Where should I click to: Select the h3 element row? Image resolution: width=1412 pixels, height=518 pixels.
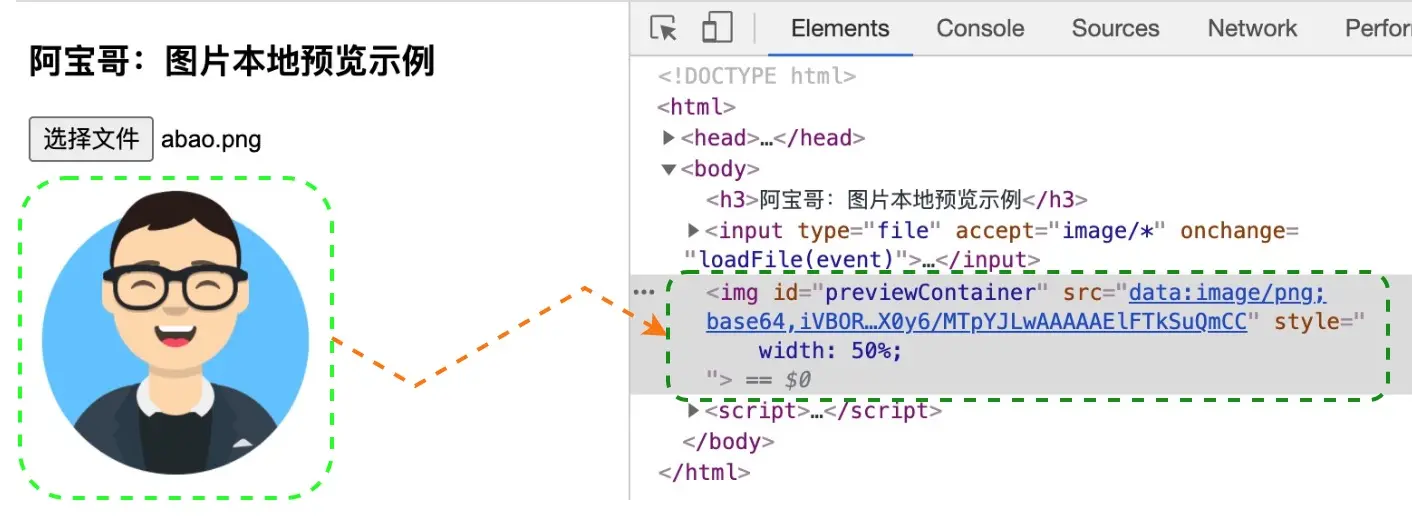pos(896,199)
